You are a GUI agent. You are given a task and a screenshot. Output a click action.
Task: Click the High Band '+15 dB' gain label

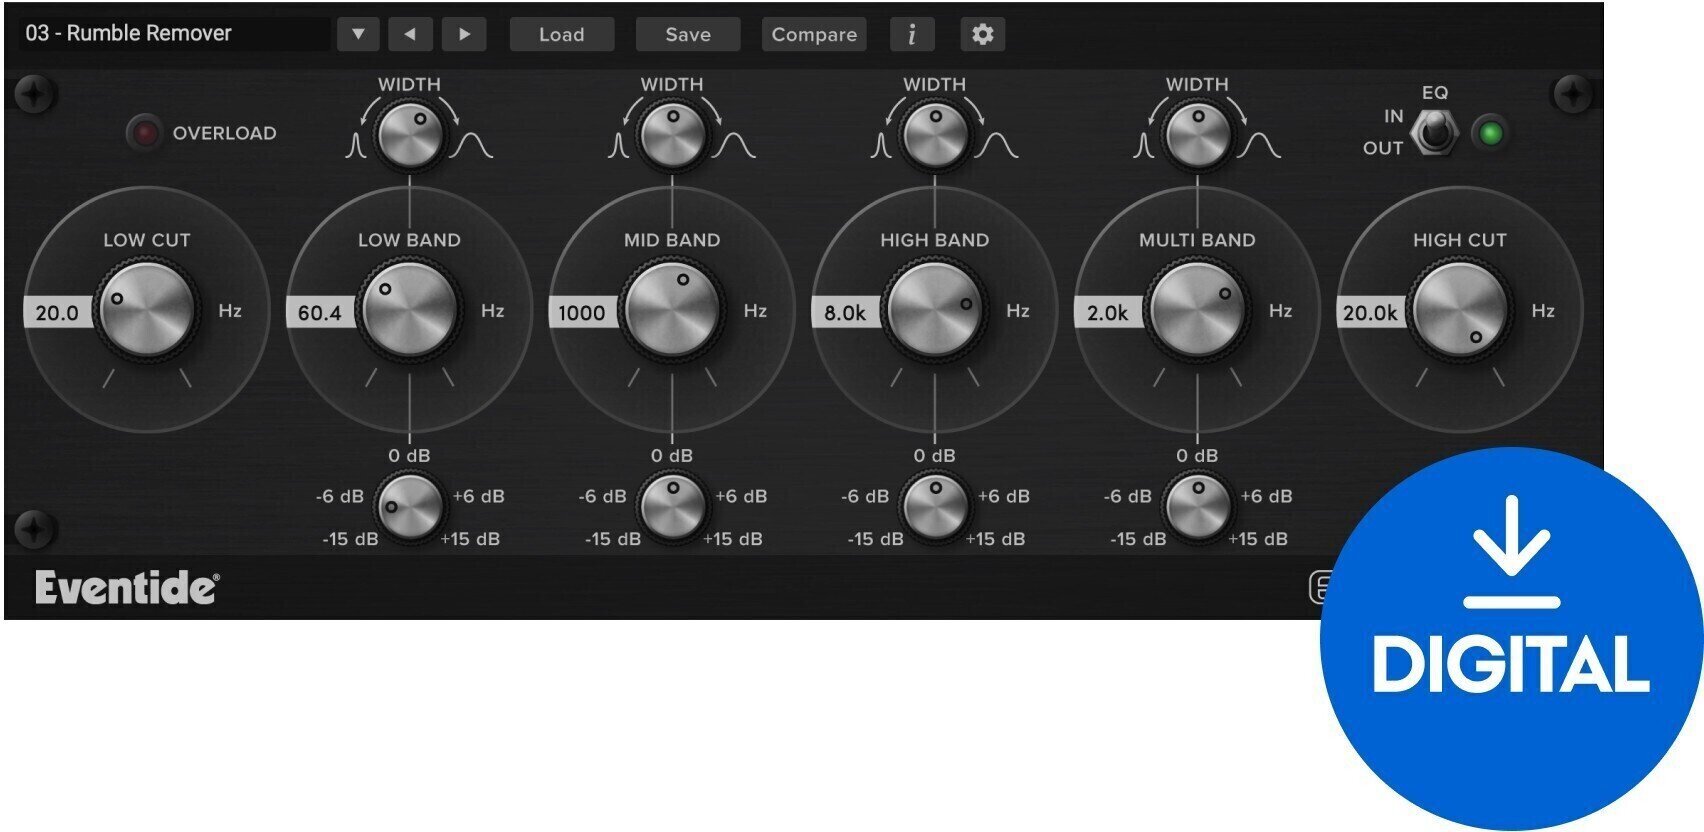995,538
